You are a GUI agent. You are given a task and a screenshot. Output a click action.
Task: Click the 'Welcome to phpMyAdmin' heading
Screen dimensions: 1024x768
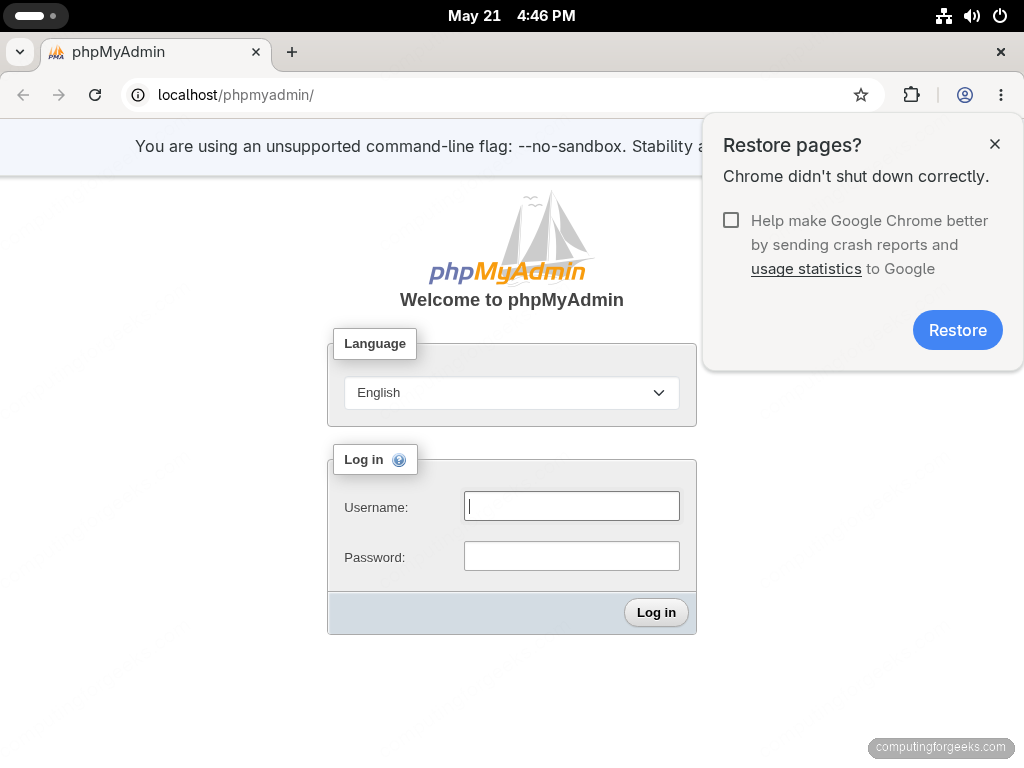click(x=511, y=300)
